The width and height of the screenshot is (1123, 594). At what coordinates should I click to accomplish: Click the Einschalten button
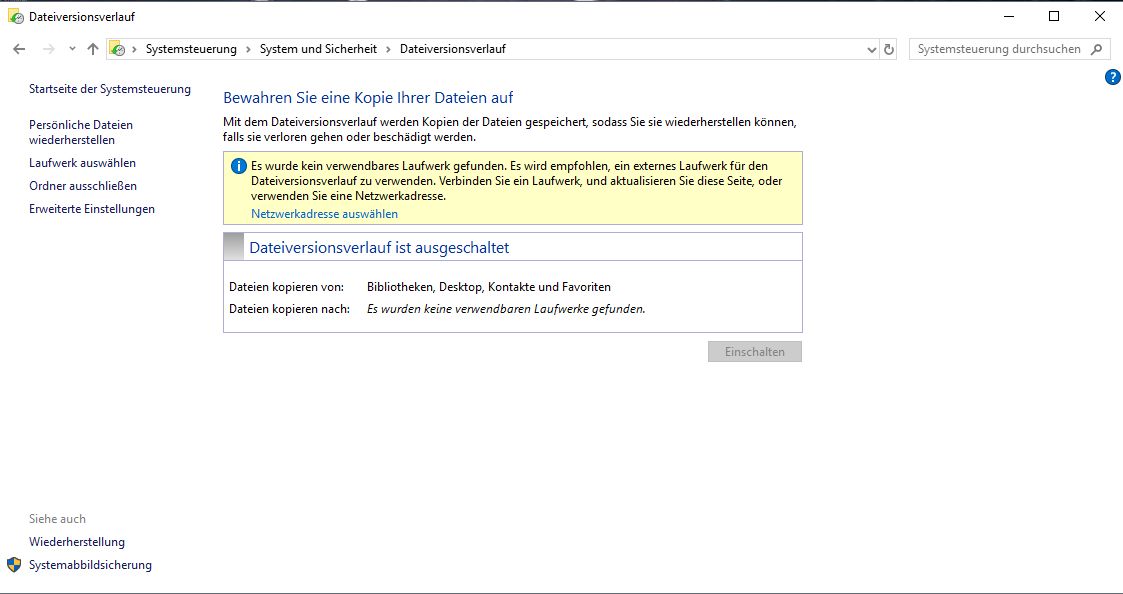(x=754, y=352)
